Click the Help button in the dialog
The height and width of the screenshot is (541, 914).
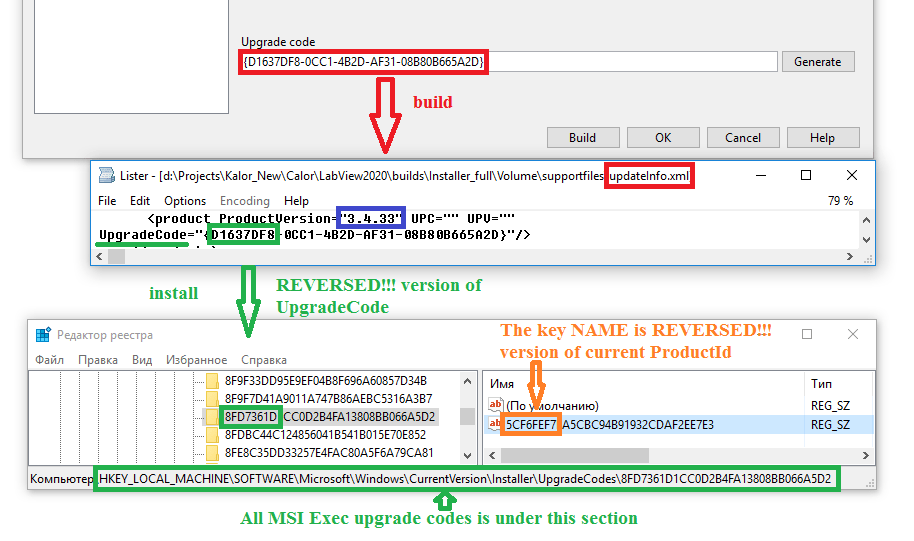[822, 138]
